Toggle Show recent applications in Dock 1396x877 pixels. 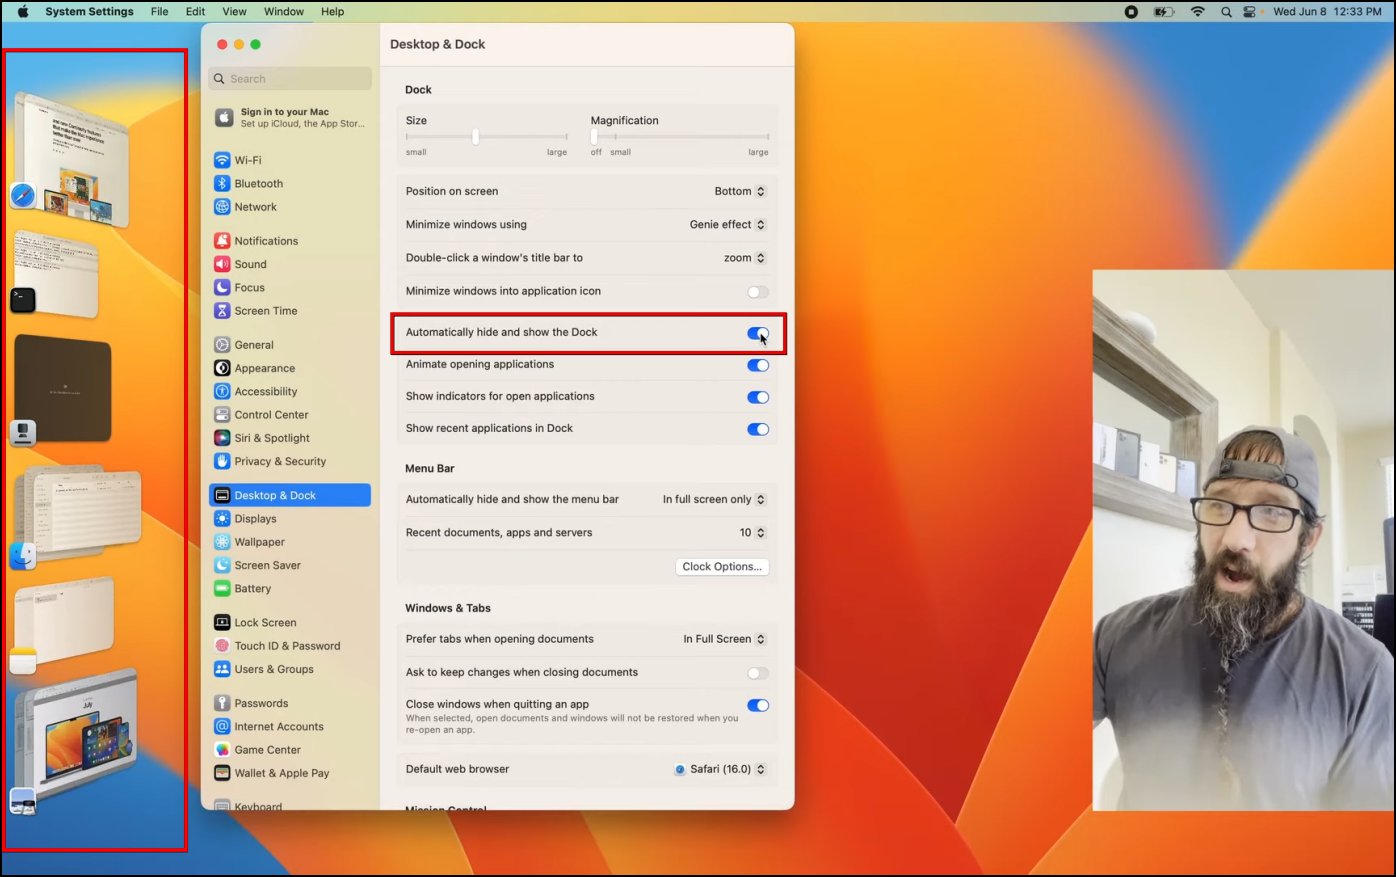(x=758, y=429)
